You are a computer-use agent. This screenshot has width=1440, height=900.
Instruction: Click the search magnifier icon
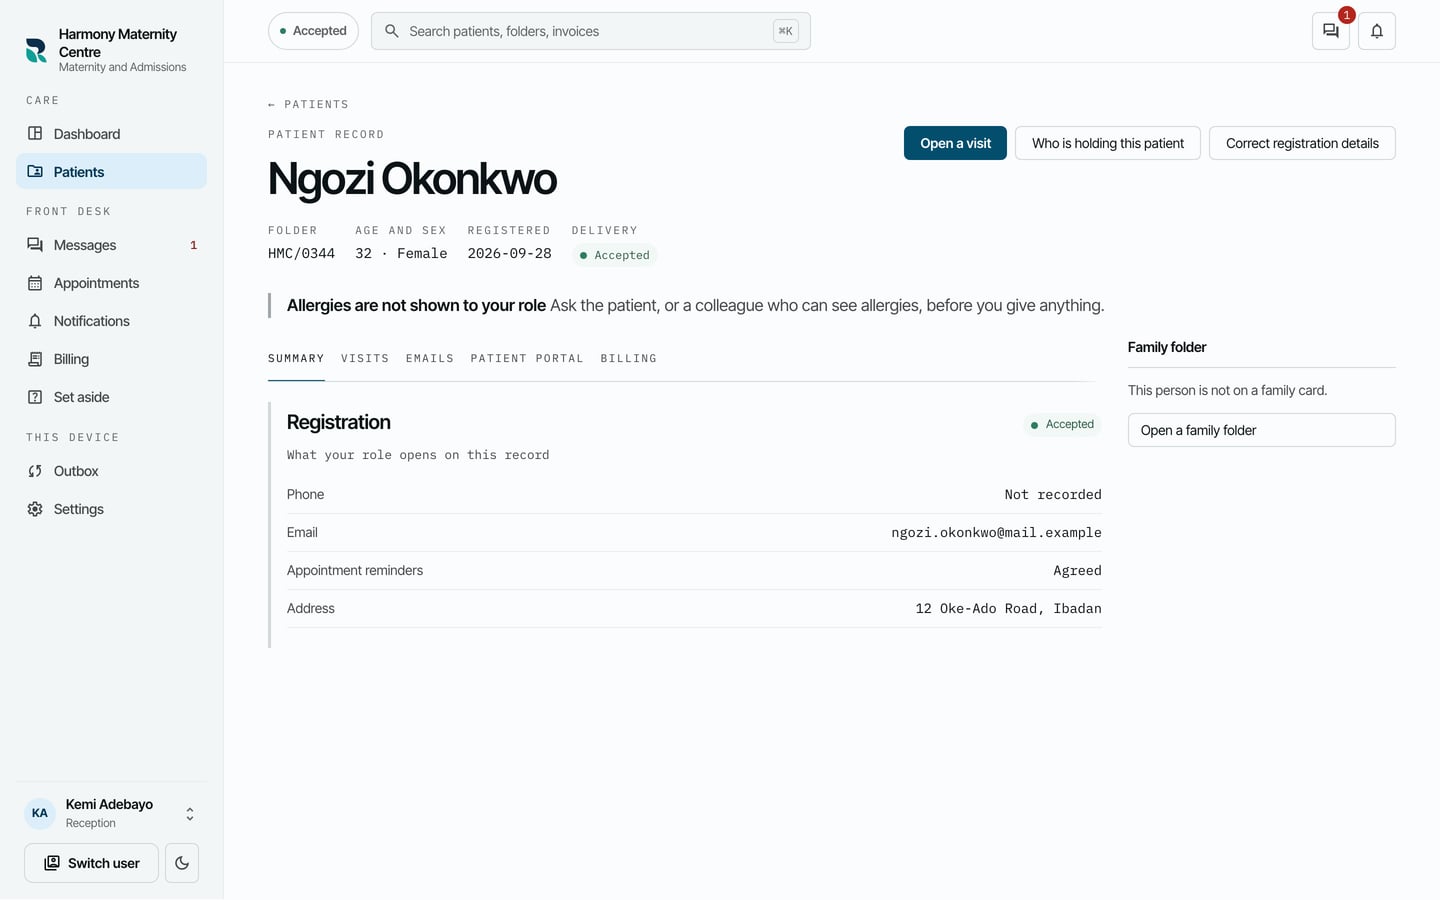[x=392, y=31]
